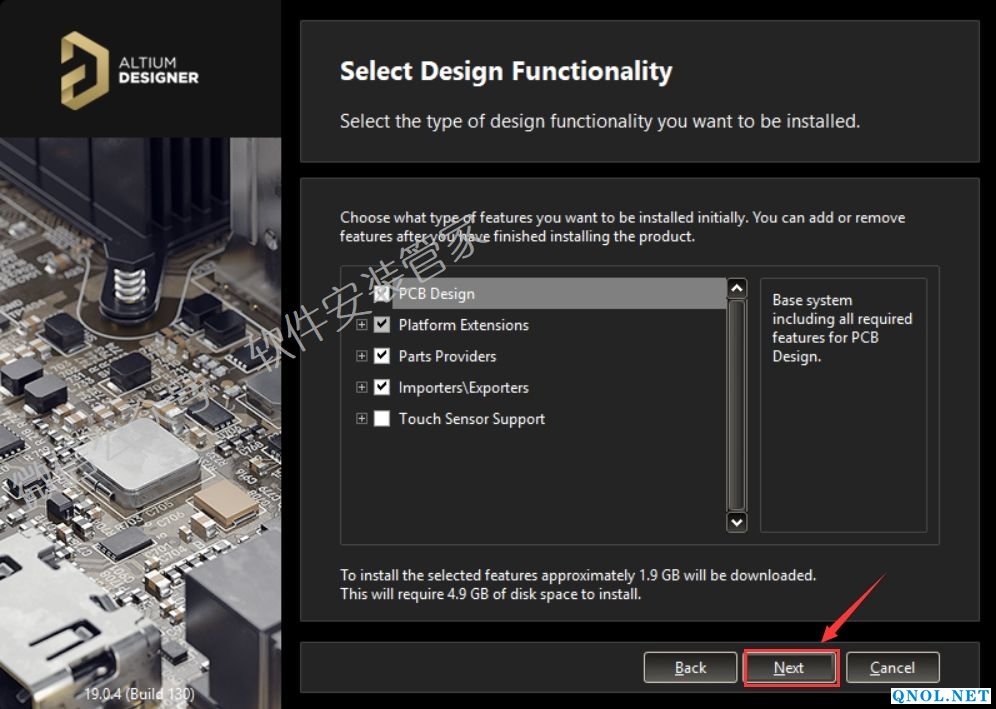Image resolution: width=996 pixels, height=709 pixels.
Task: Expand the Touch Sensor Support node
Action: [x=362, y=419]
